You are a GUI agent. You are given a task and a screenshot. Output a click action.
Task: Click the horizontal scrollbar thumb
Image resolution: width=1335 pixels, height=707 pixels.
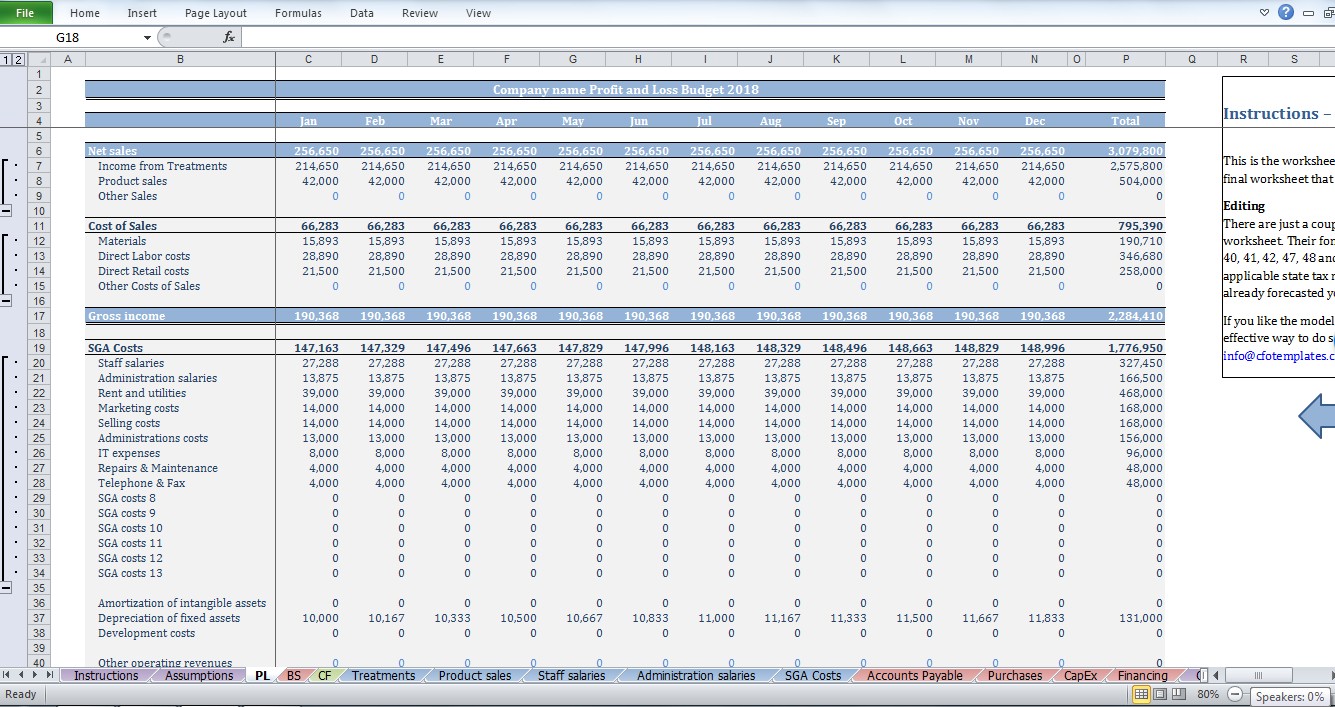(x=1258, y=676)
